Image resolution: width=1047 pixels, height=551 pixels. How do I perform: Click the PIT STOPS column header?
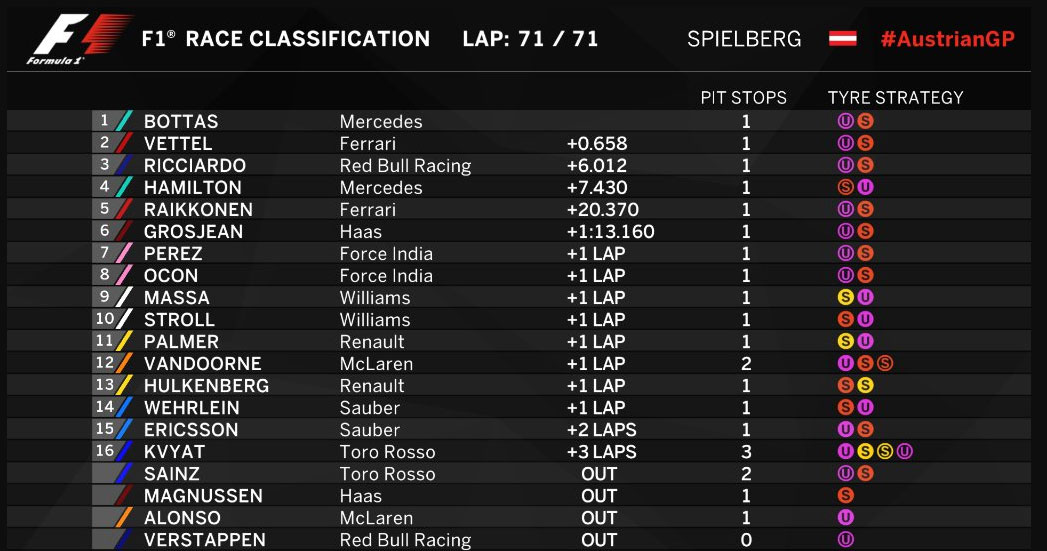(743, 98)
